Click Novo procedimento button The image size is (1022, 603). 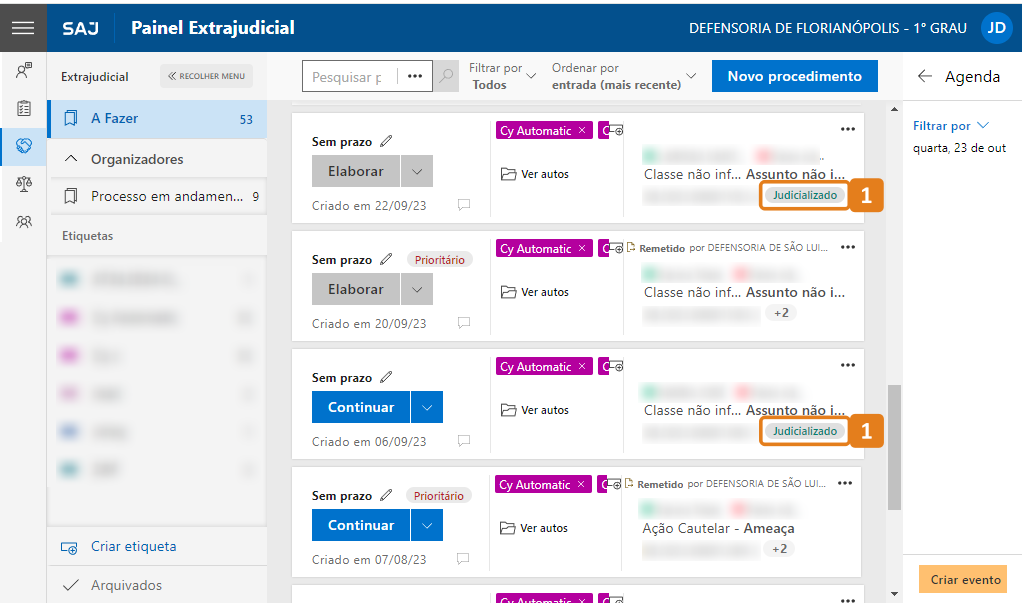(795, 76)
